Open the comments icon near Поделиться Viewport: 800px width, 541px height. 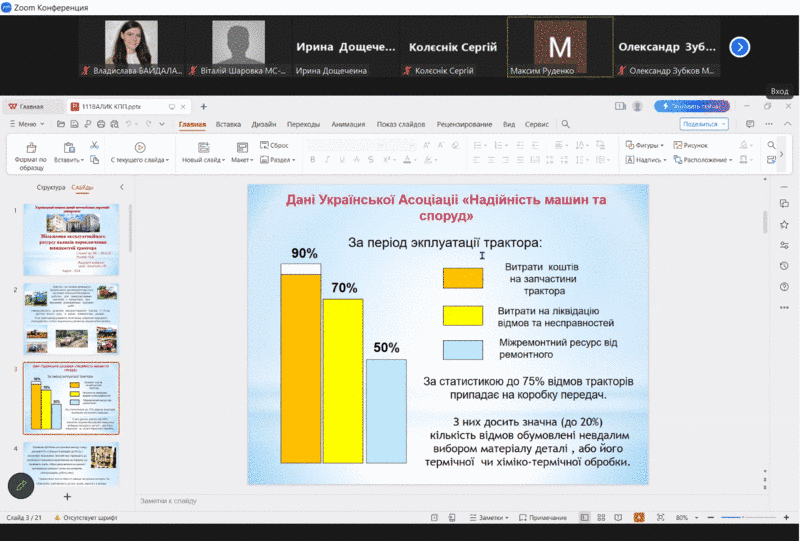coord(750,124)
